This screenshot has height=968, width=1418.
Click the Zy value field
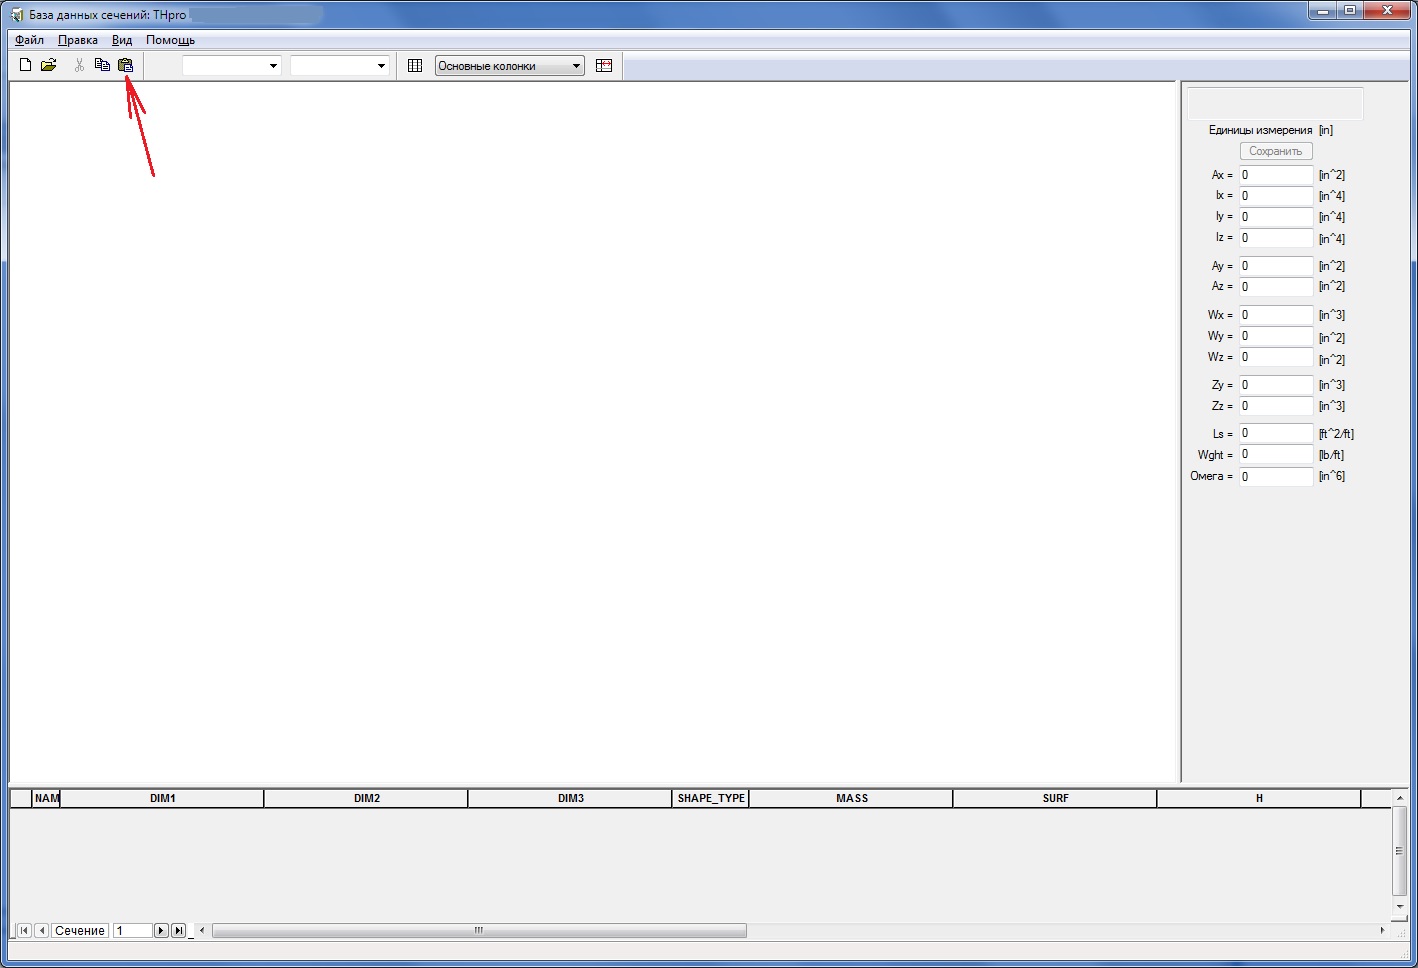click(x=1276, y=385)
